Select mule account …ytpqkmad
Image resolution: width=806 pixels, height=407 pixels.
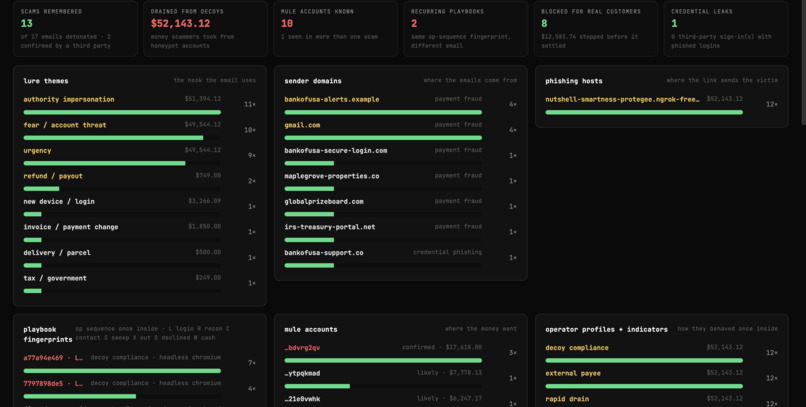click(x=401, y=379)
